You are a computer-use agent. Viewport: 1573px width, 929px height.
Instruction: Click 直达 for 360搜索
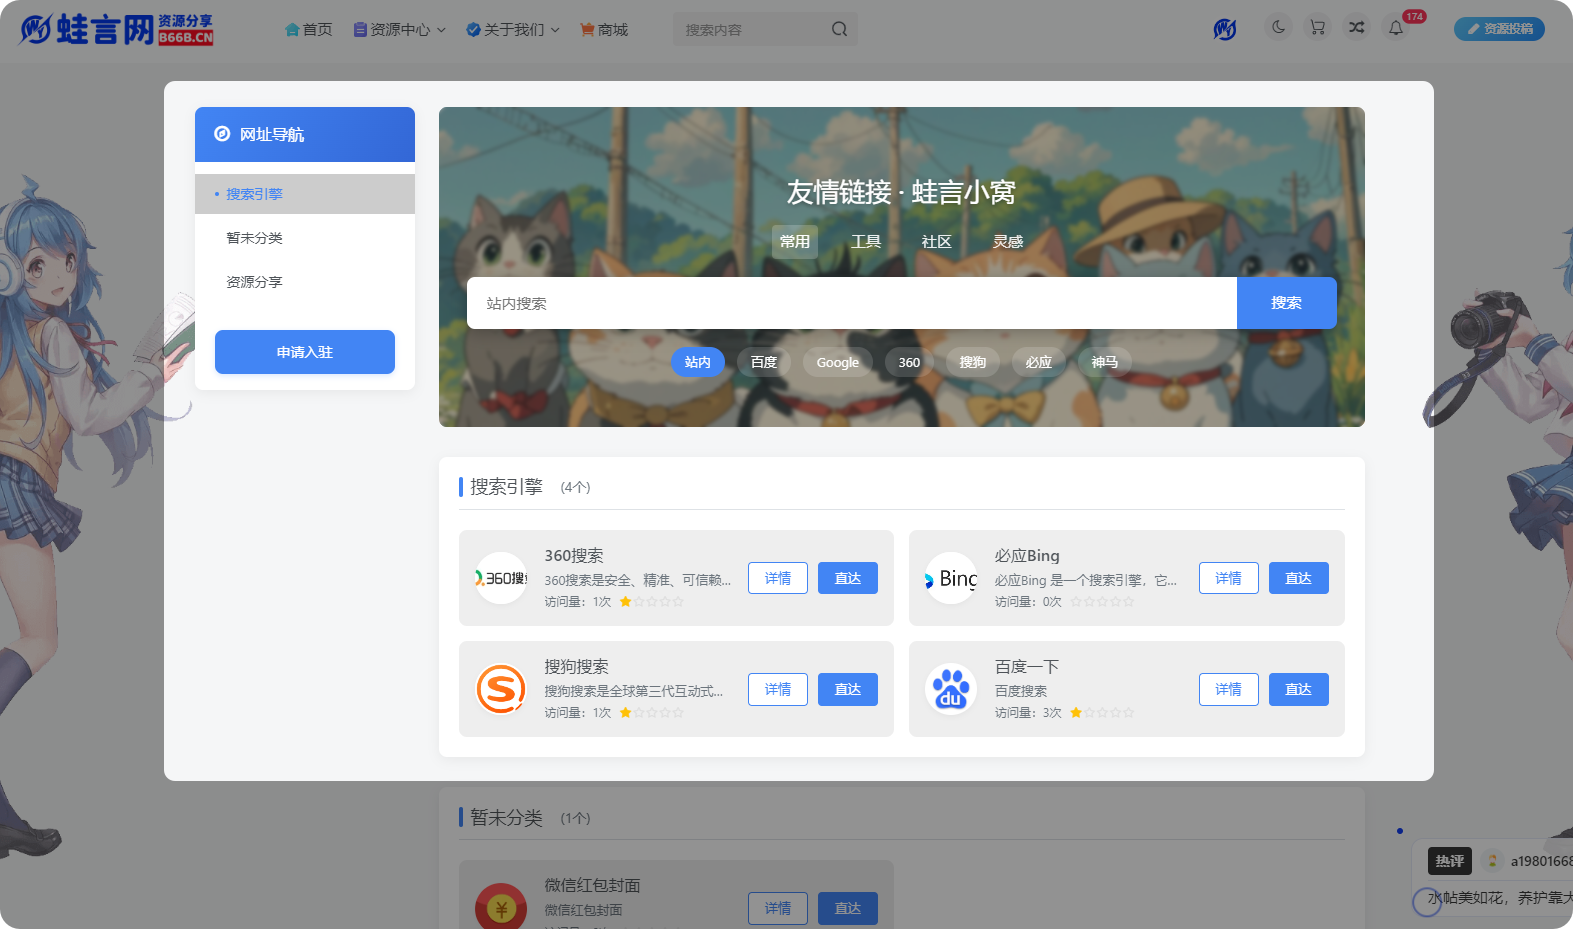click(848, 578)
